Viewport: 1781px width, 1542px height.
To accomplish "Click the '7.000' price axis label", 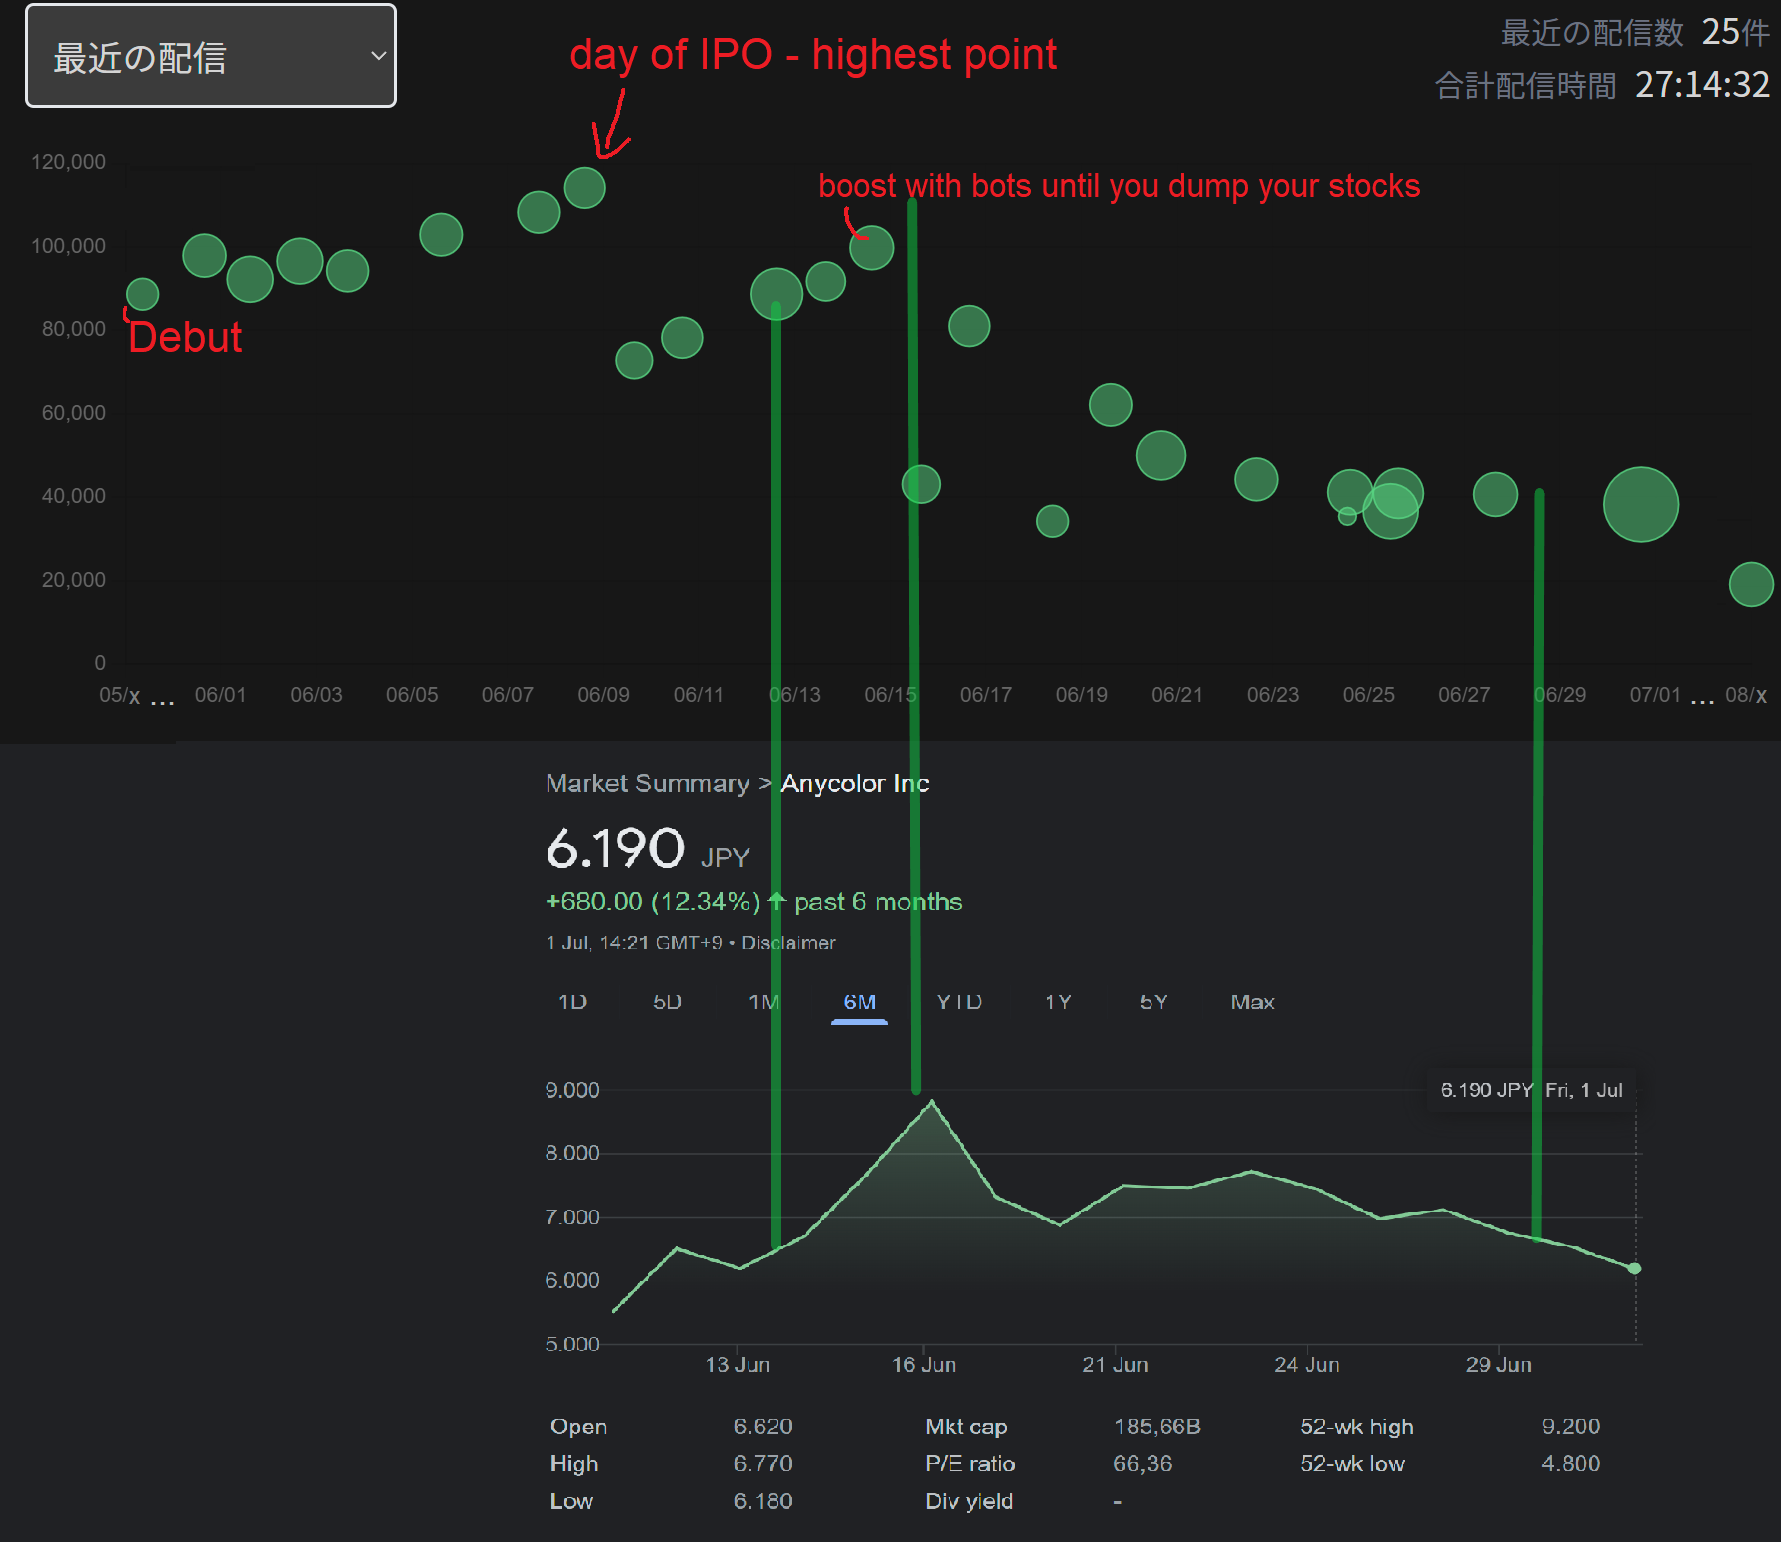I will click(x=572, y=1217).
